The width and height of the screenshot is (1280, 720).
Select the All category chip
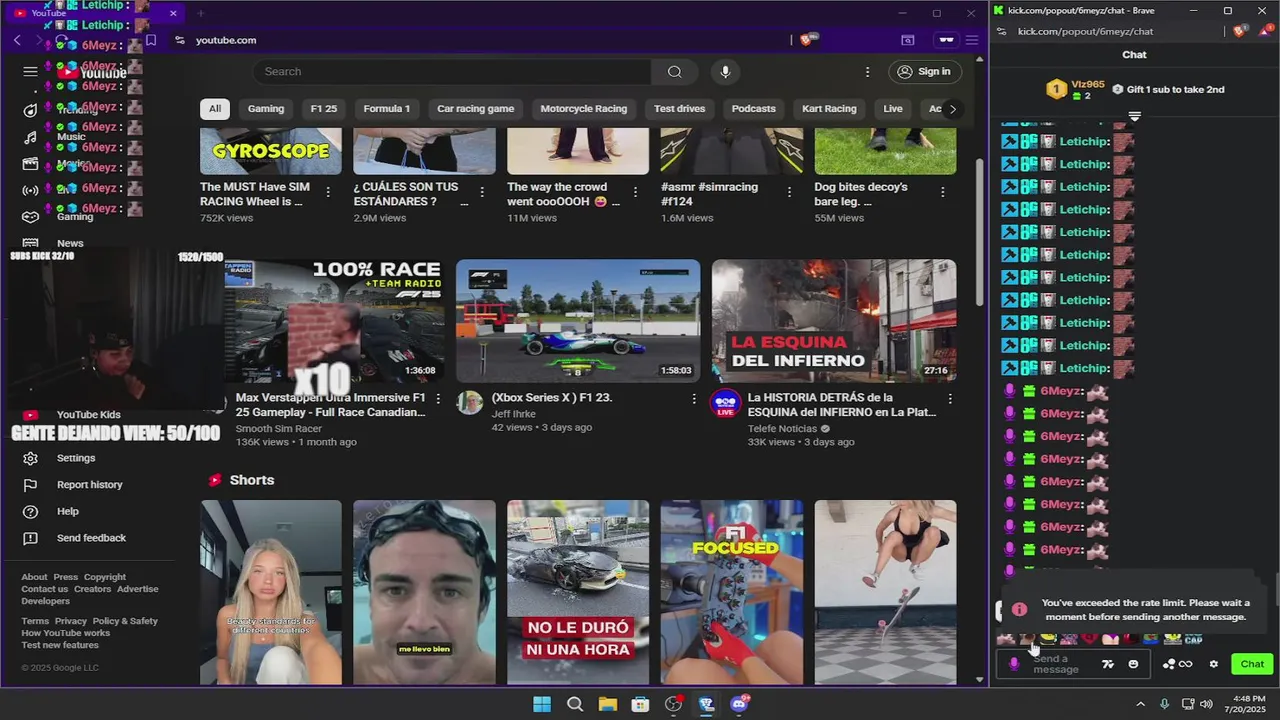pyautogui.click(x=214, y=109)
